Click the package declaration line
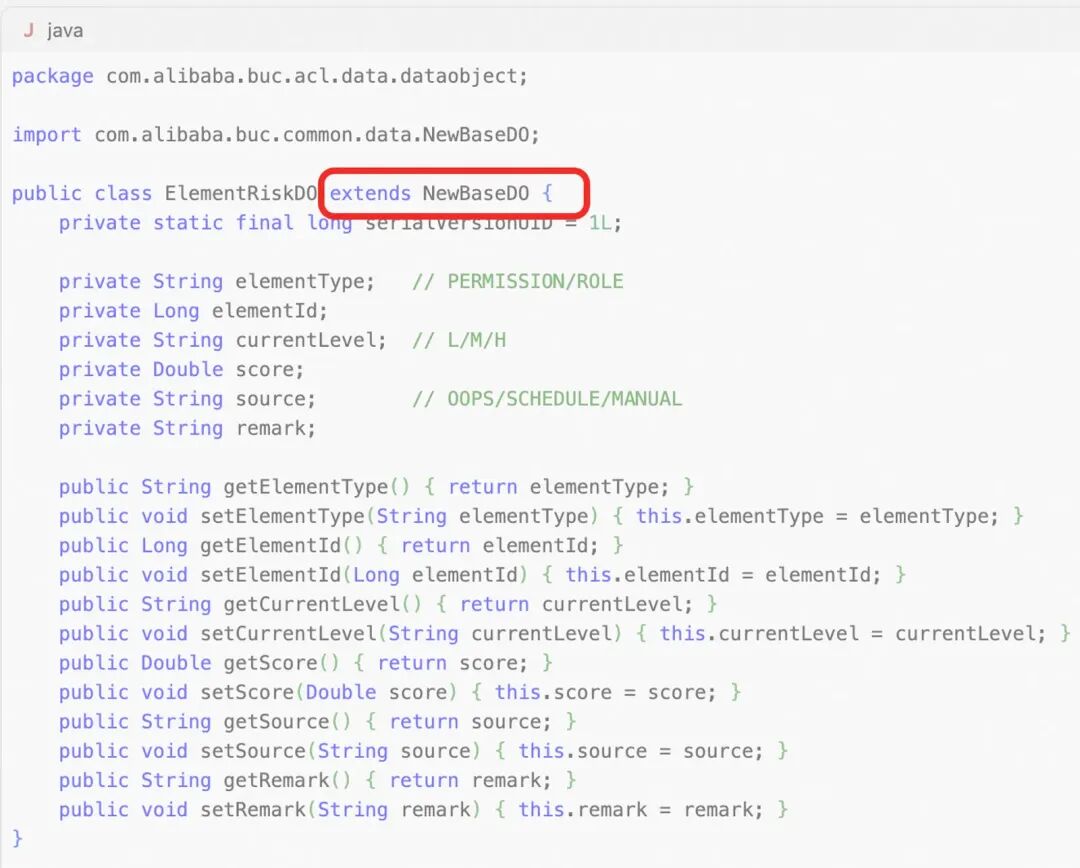The height and width of the screenshot is (868, 1080). [269, 76]
